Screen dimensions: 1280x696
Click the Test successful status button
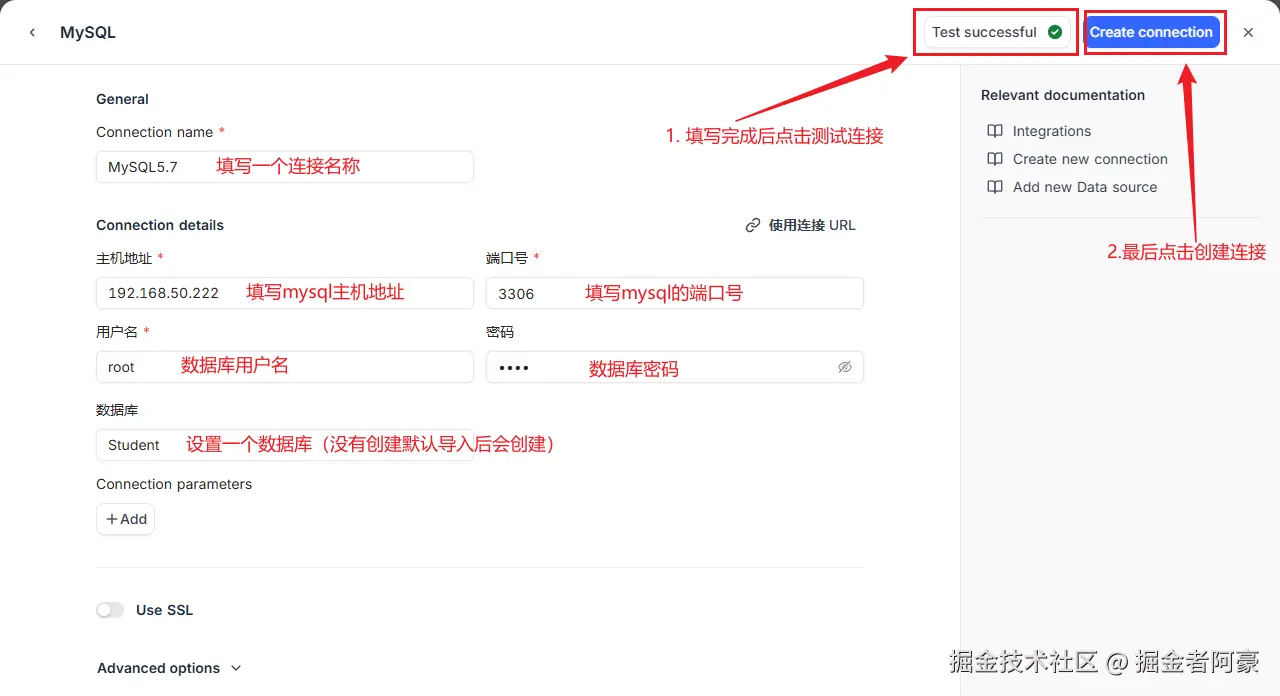[997, 32]
